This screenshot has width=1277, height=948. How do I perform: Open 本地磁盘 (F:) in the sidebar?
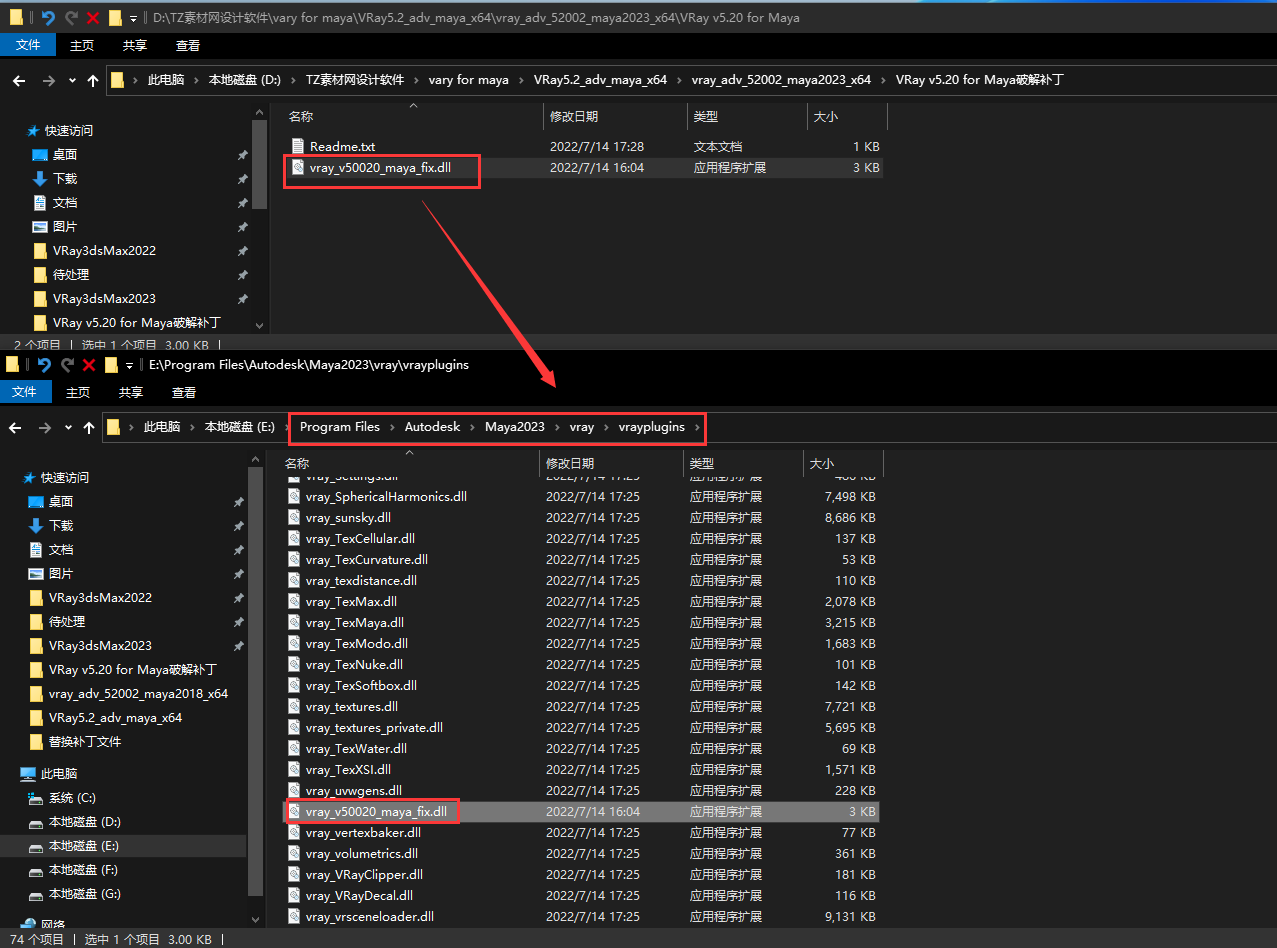tap(84, 870)
